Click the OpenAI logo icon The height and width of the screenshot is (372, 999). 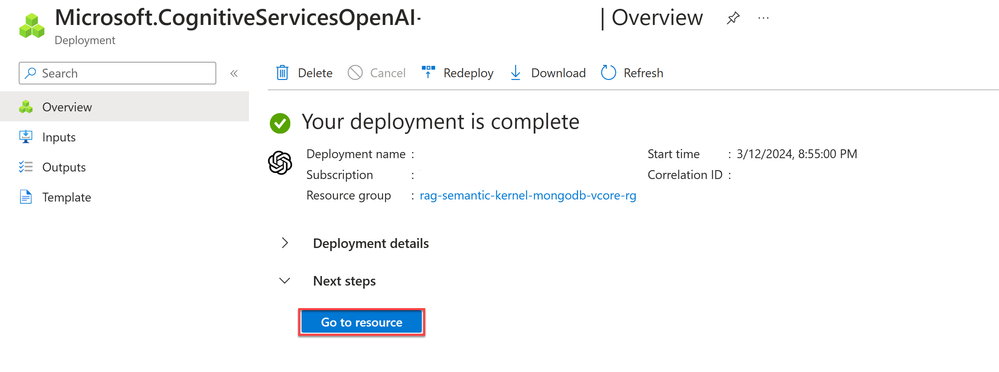280,163
